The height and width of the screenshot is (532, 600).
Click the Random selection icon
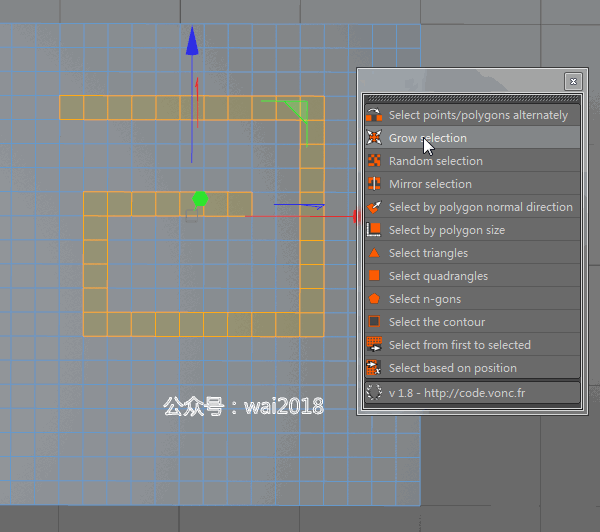pyautogui.click(x=374, y=161)
